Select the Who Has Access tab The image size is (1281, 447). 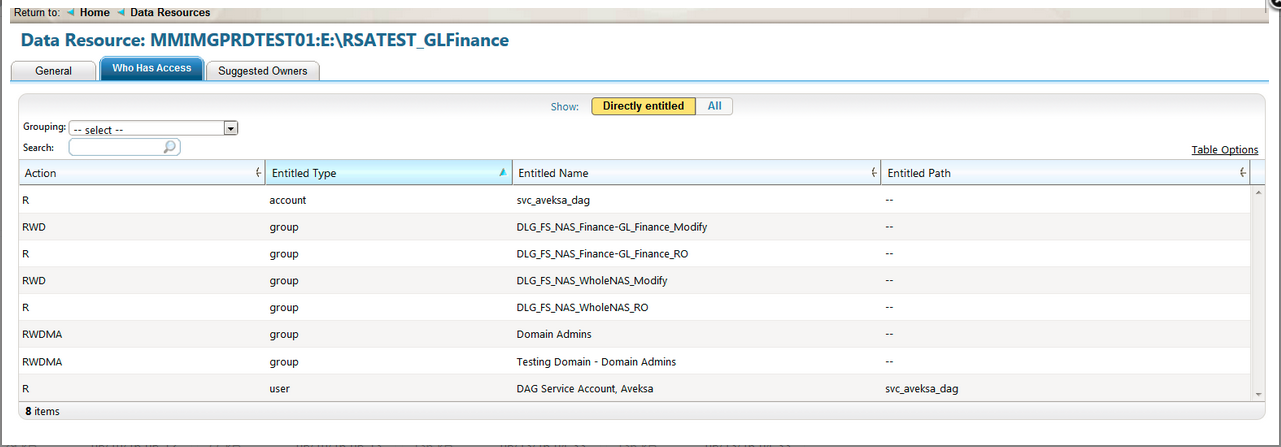(152, 69)
